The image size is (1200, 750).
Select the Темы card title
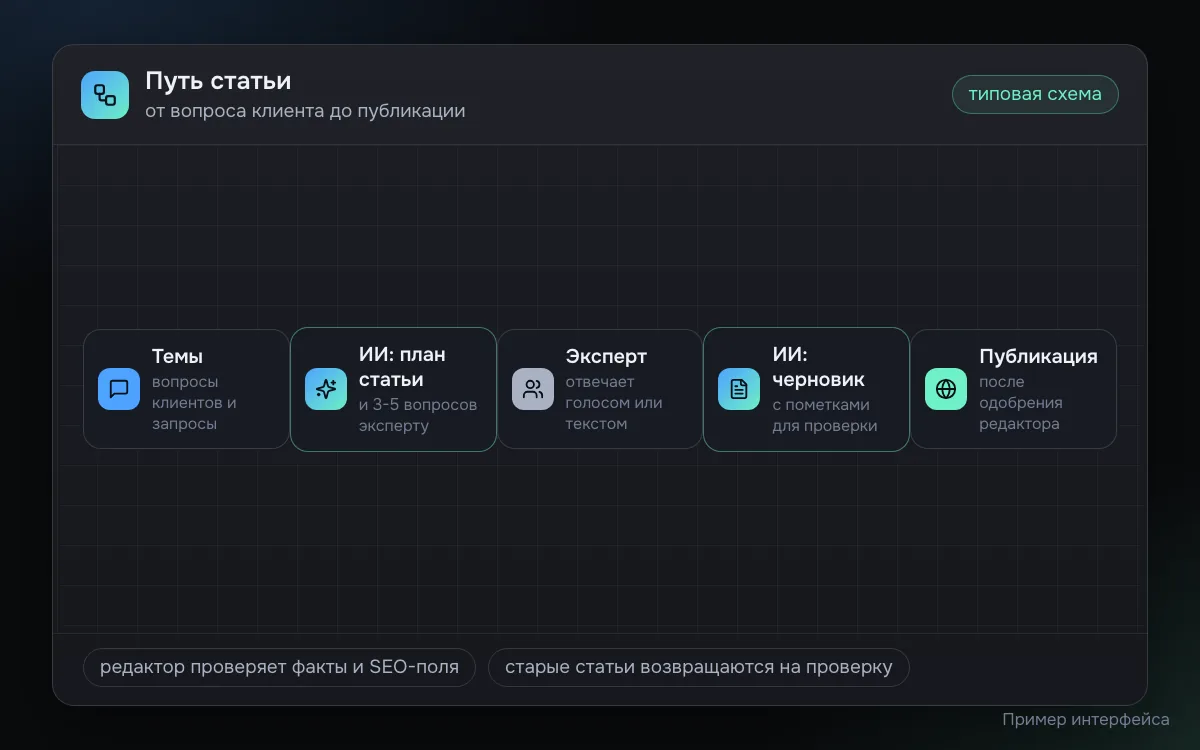click(x=177, y=356)
